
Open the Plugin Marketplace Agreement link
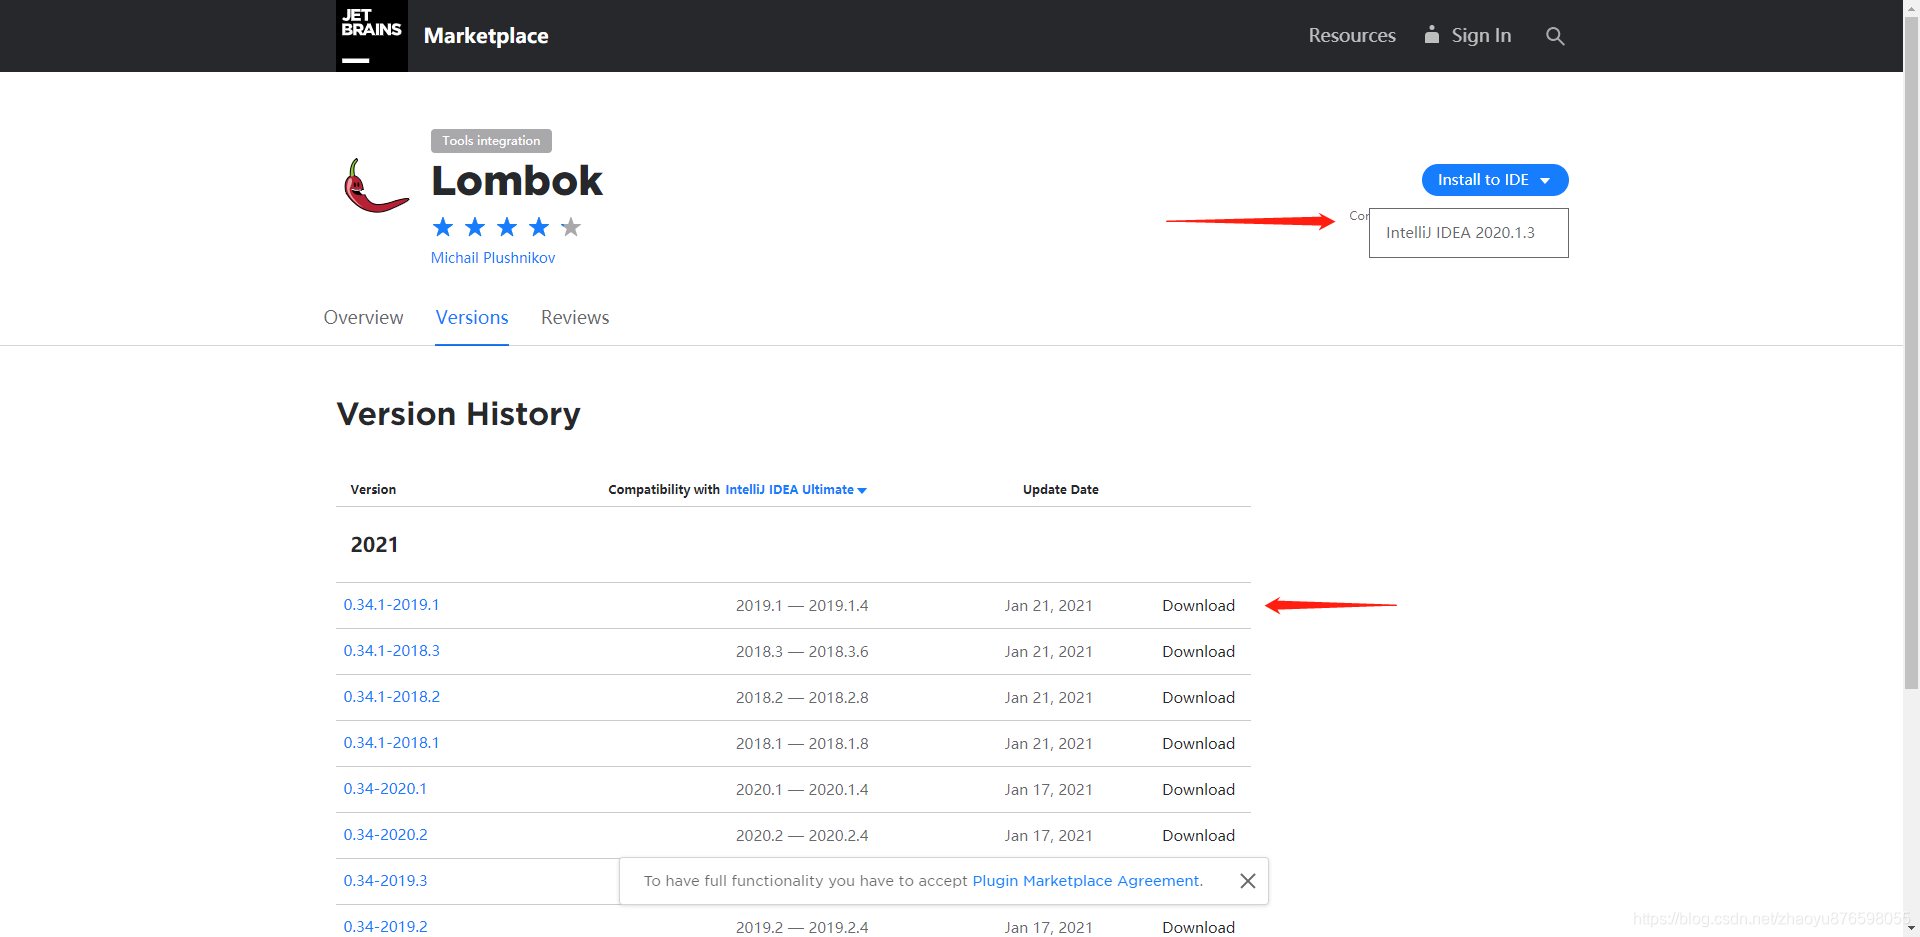1086,881
